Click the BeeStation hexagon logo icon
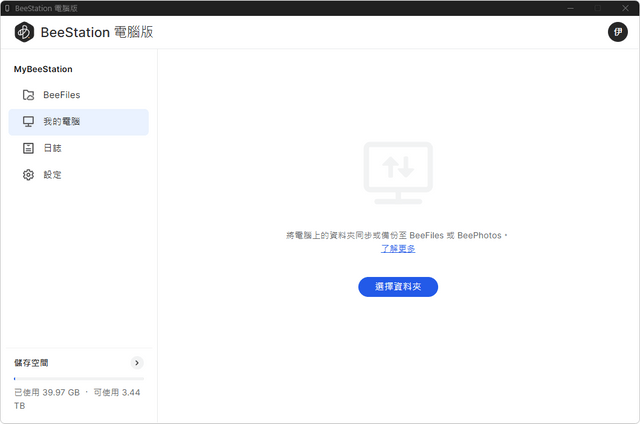The image size is (640, 424). click(x=24, y=32)
